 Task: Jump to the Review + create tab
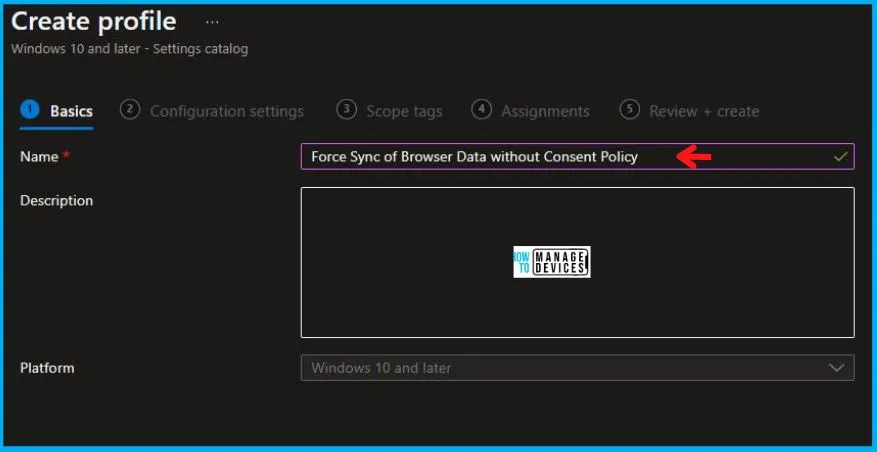click(704, 111)
